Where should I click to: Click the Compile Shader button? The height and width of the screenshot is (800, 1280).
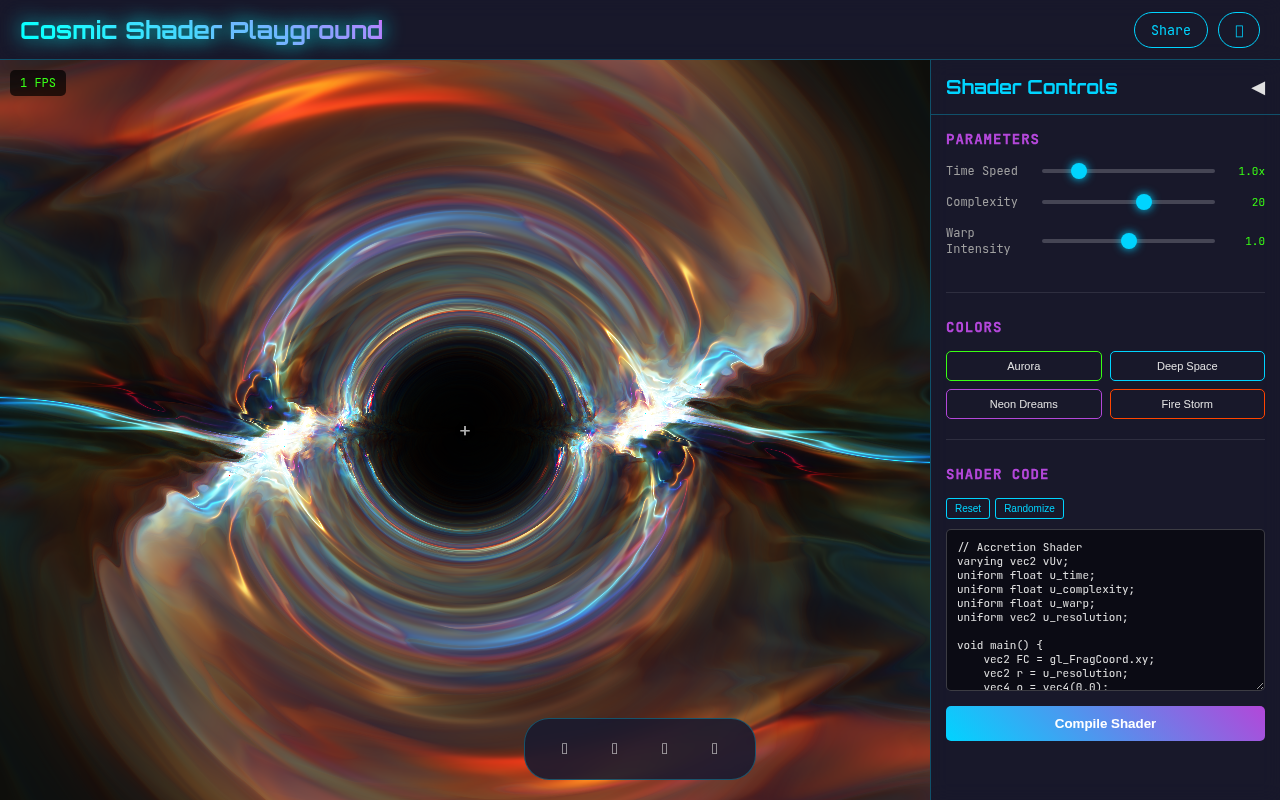click(1105, 723)
